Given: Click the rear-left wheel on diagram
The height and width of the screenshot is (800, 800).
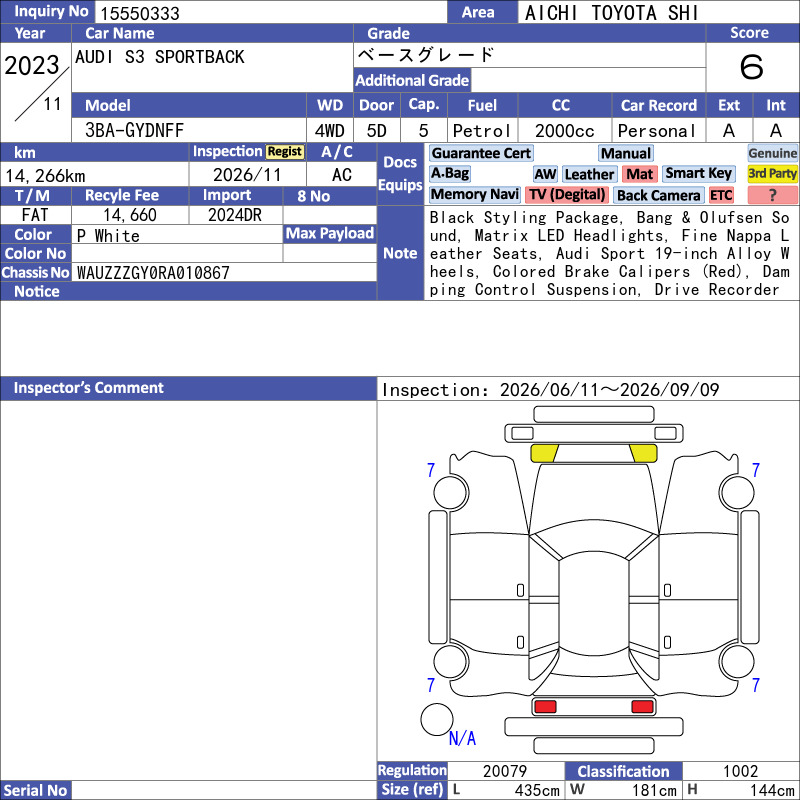Looking at the screenshot, I should click(451, 662).
